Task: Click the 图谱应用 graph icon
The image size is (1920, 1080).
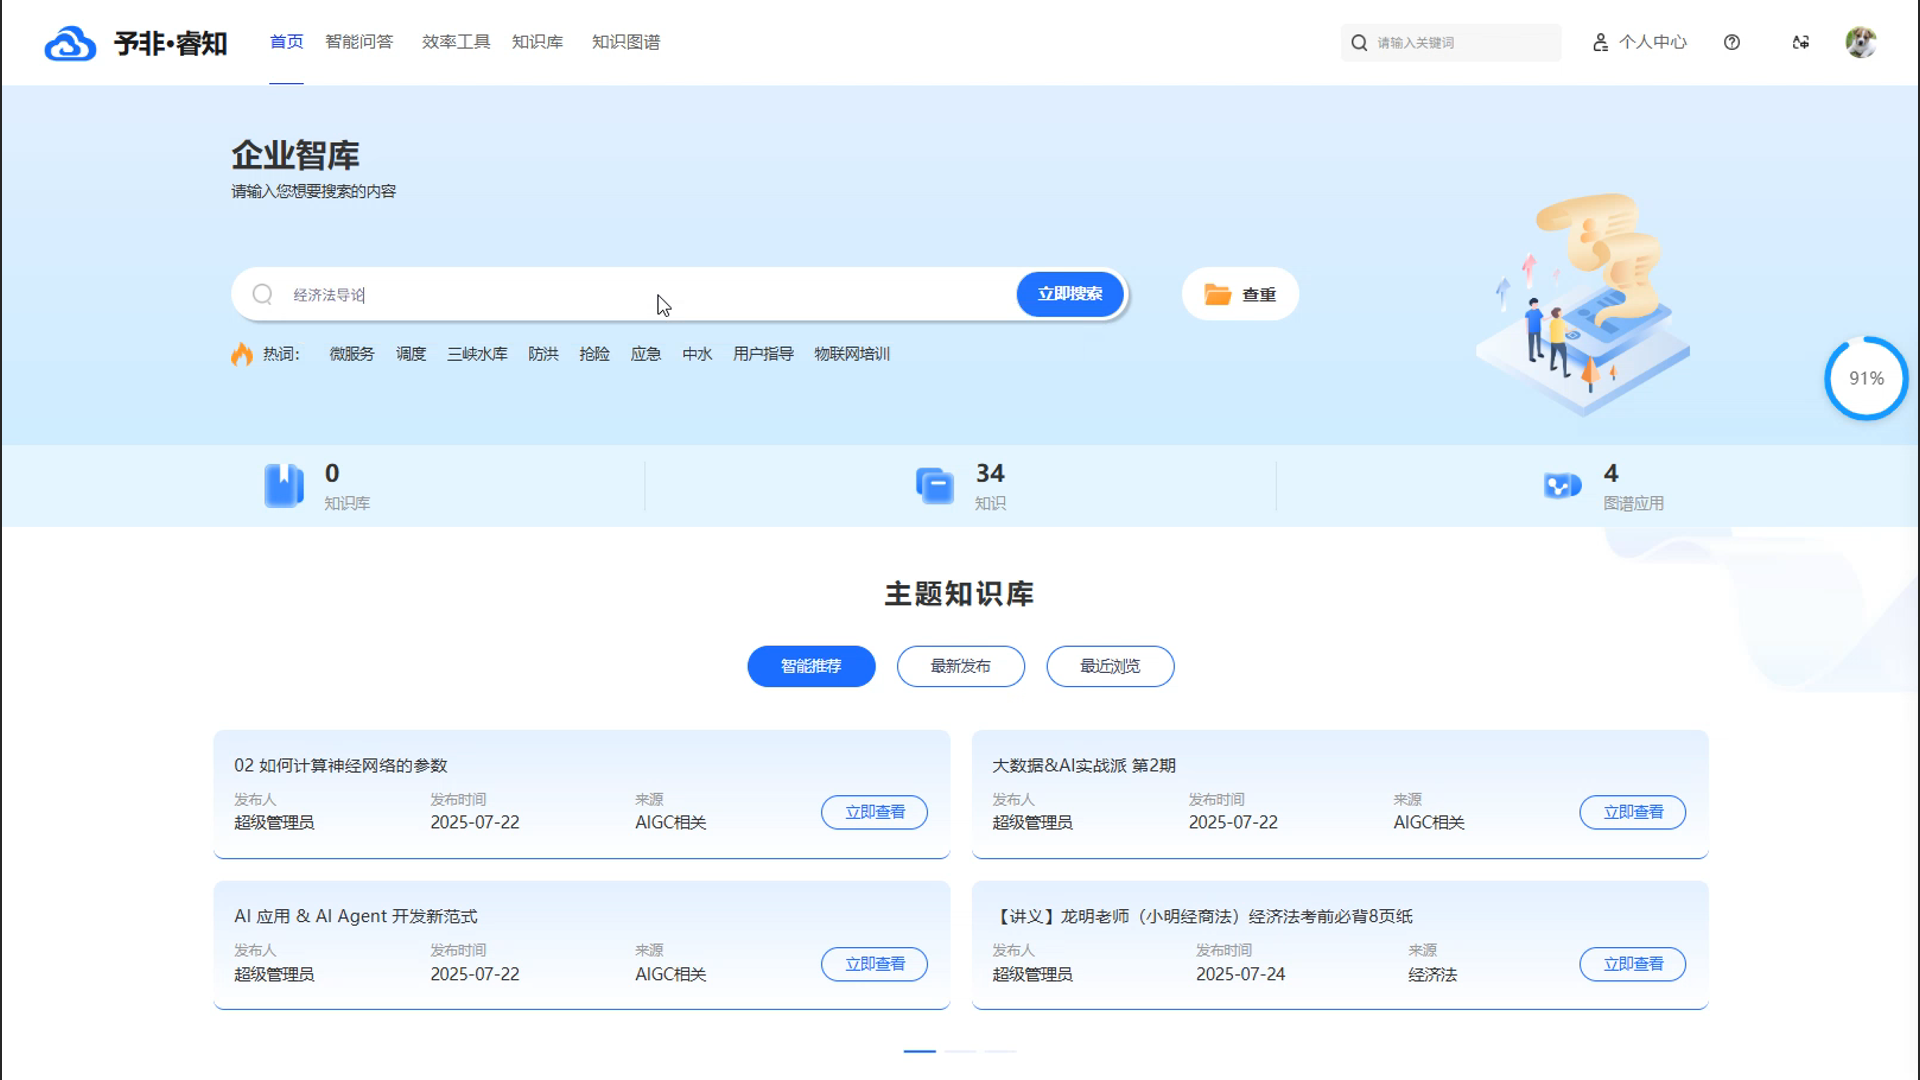Action: coord(1562,485)
